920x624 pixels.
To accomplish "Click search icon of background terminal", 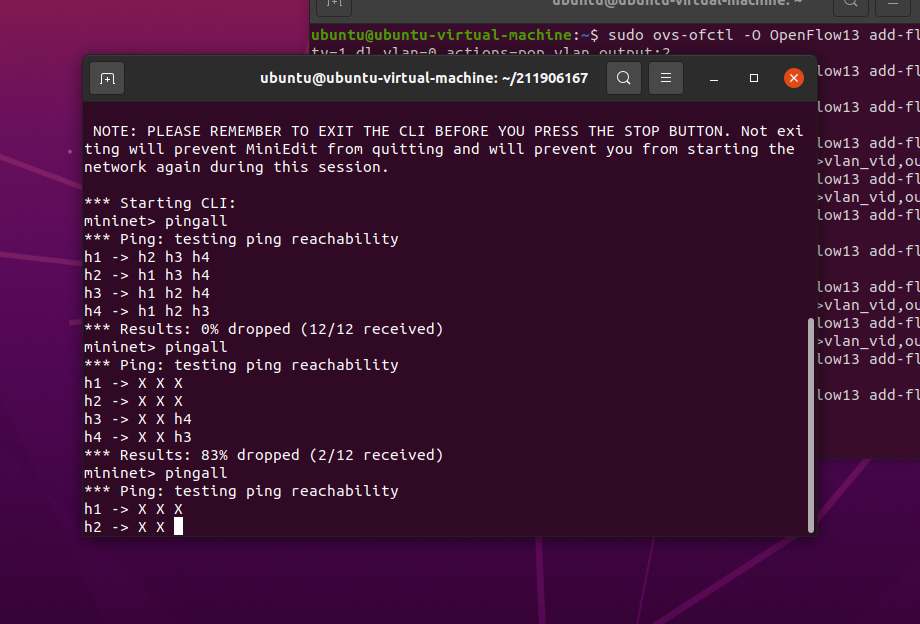I will tap(851, 5).
